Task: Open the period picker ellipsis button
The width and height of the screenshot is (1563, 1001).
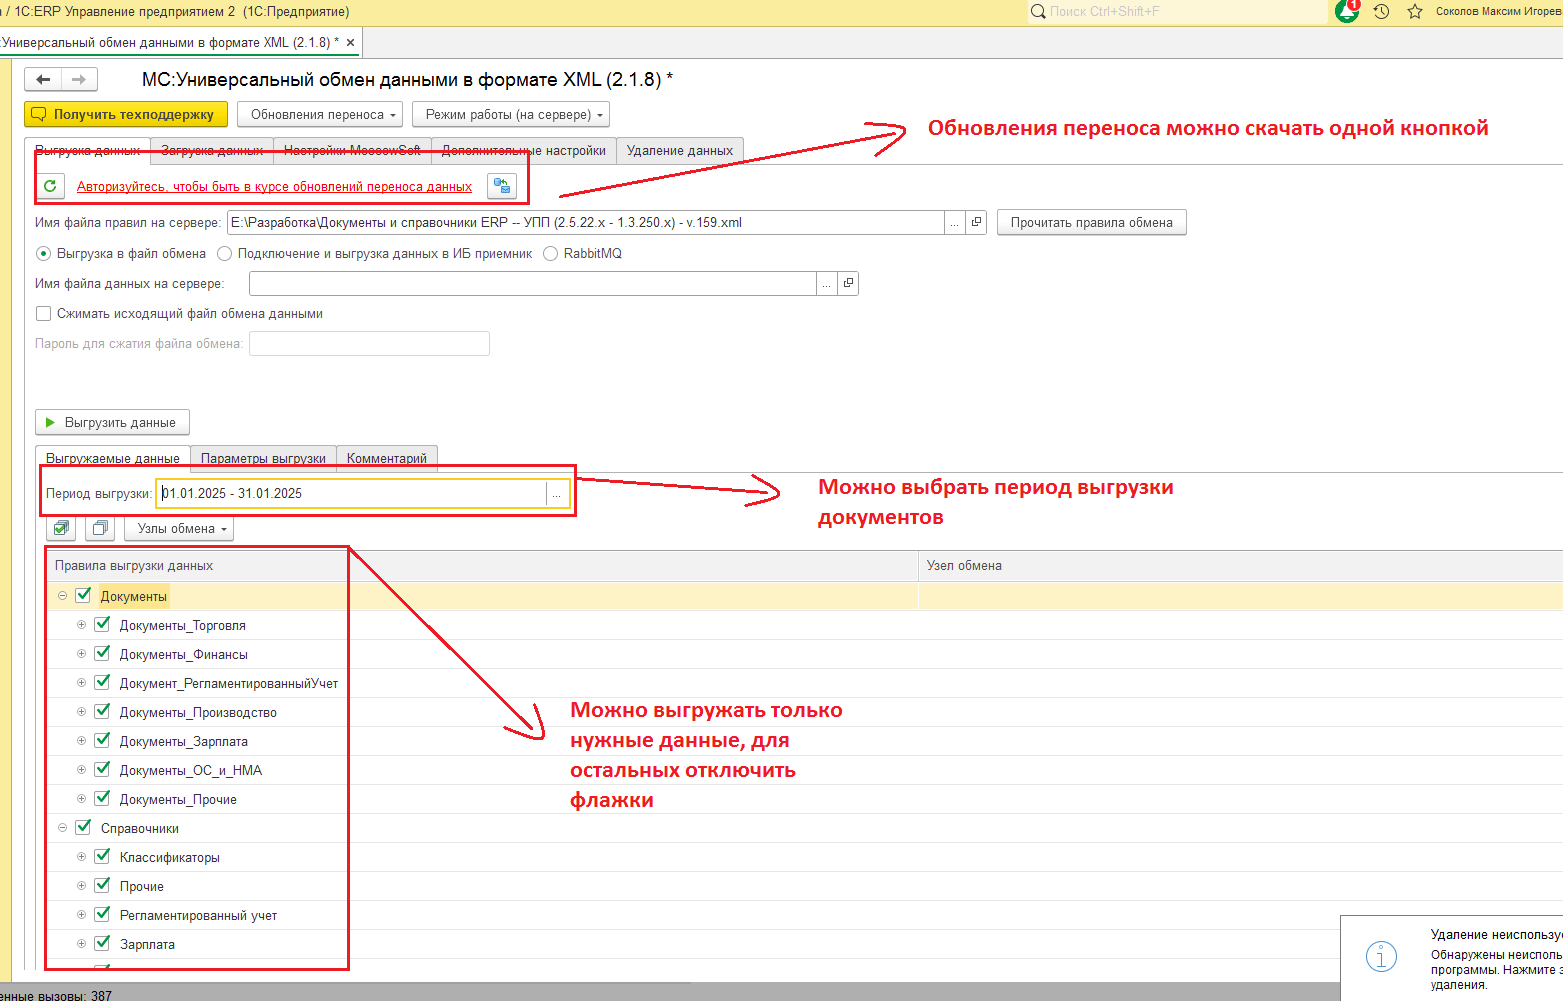Action: point(557,494)
